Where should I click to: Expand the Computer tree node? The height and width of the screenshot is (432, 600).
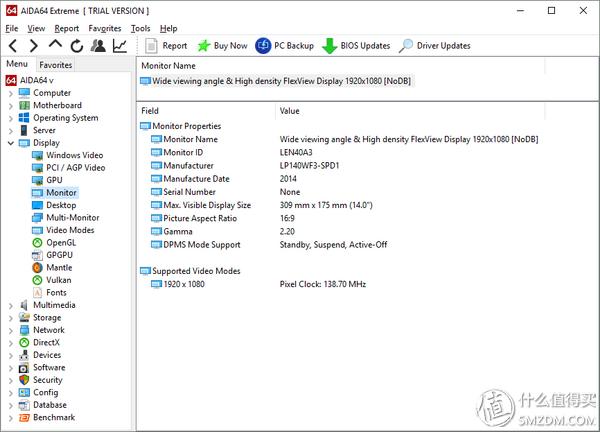pyautogui.click(x=11, y=93)
